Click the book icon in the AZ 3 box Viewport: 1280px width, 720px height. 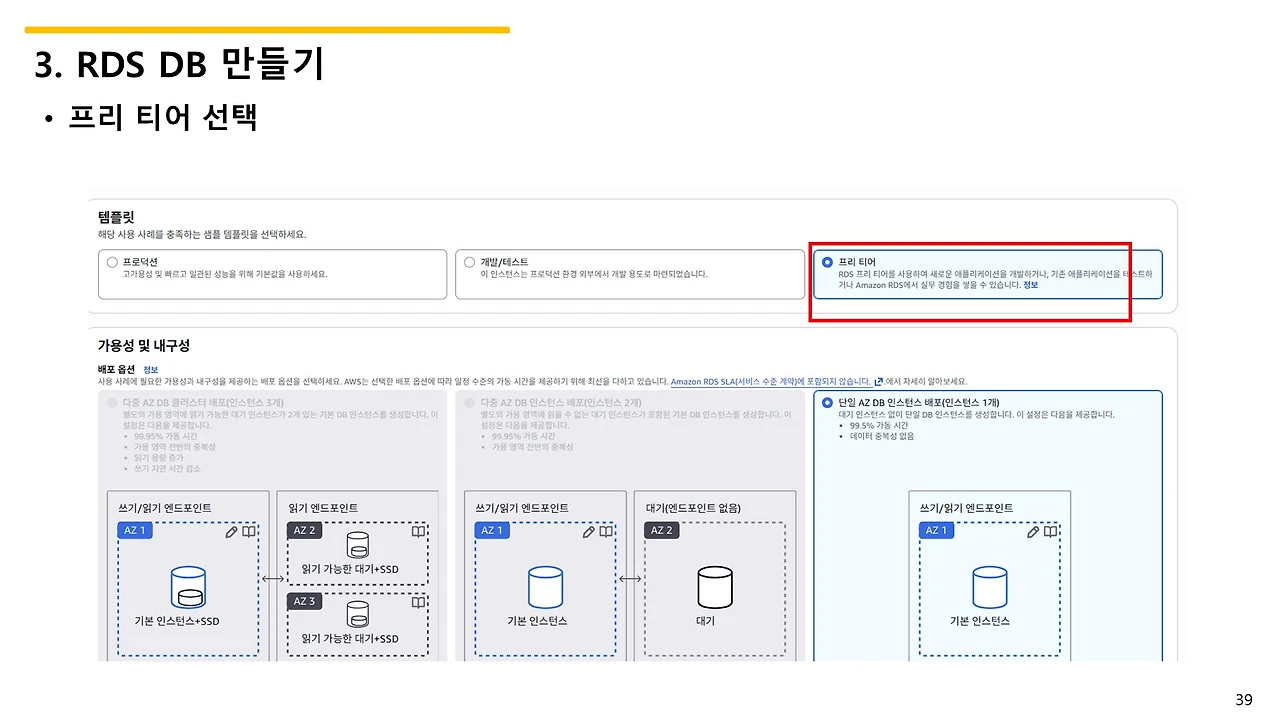click(x=418, y=602)
